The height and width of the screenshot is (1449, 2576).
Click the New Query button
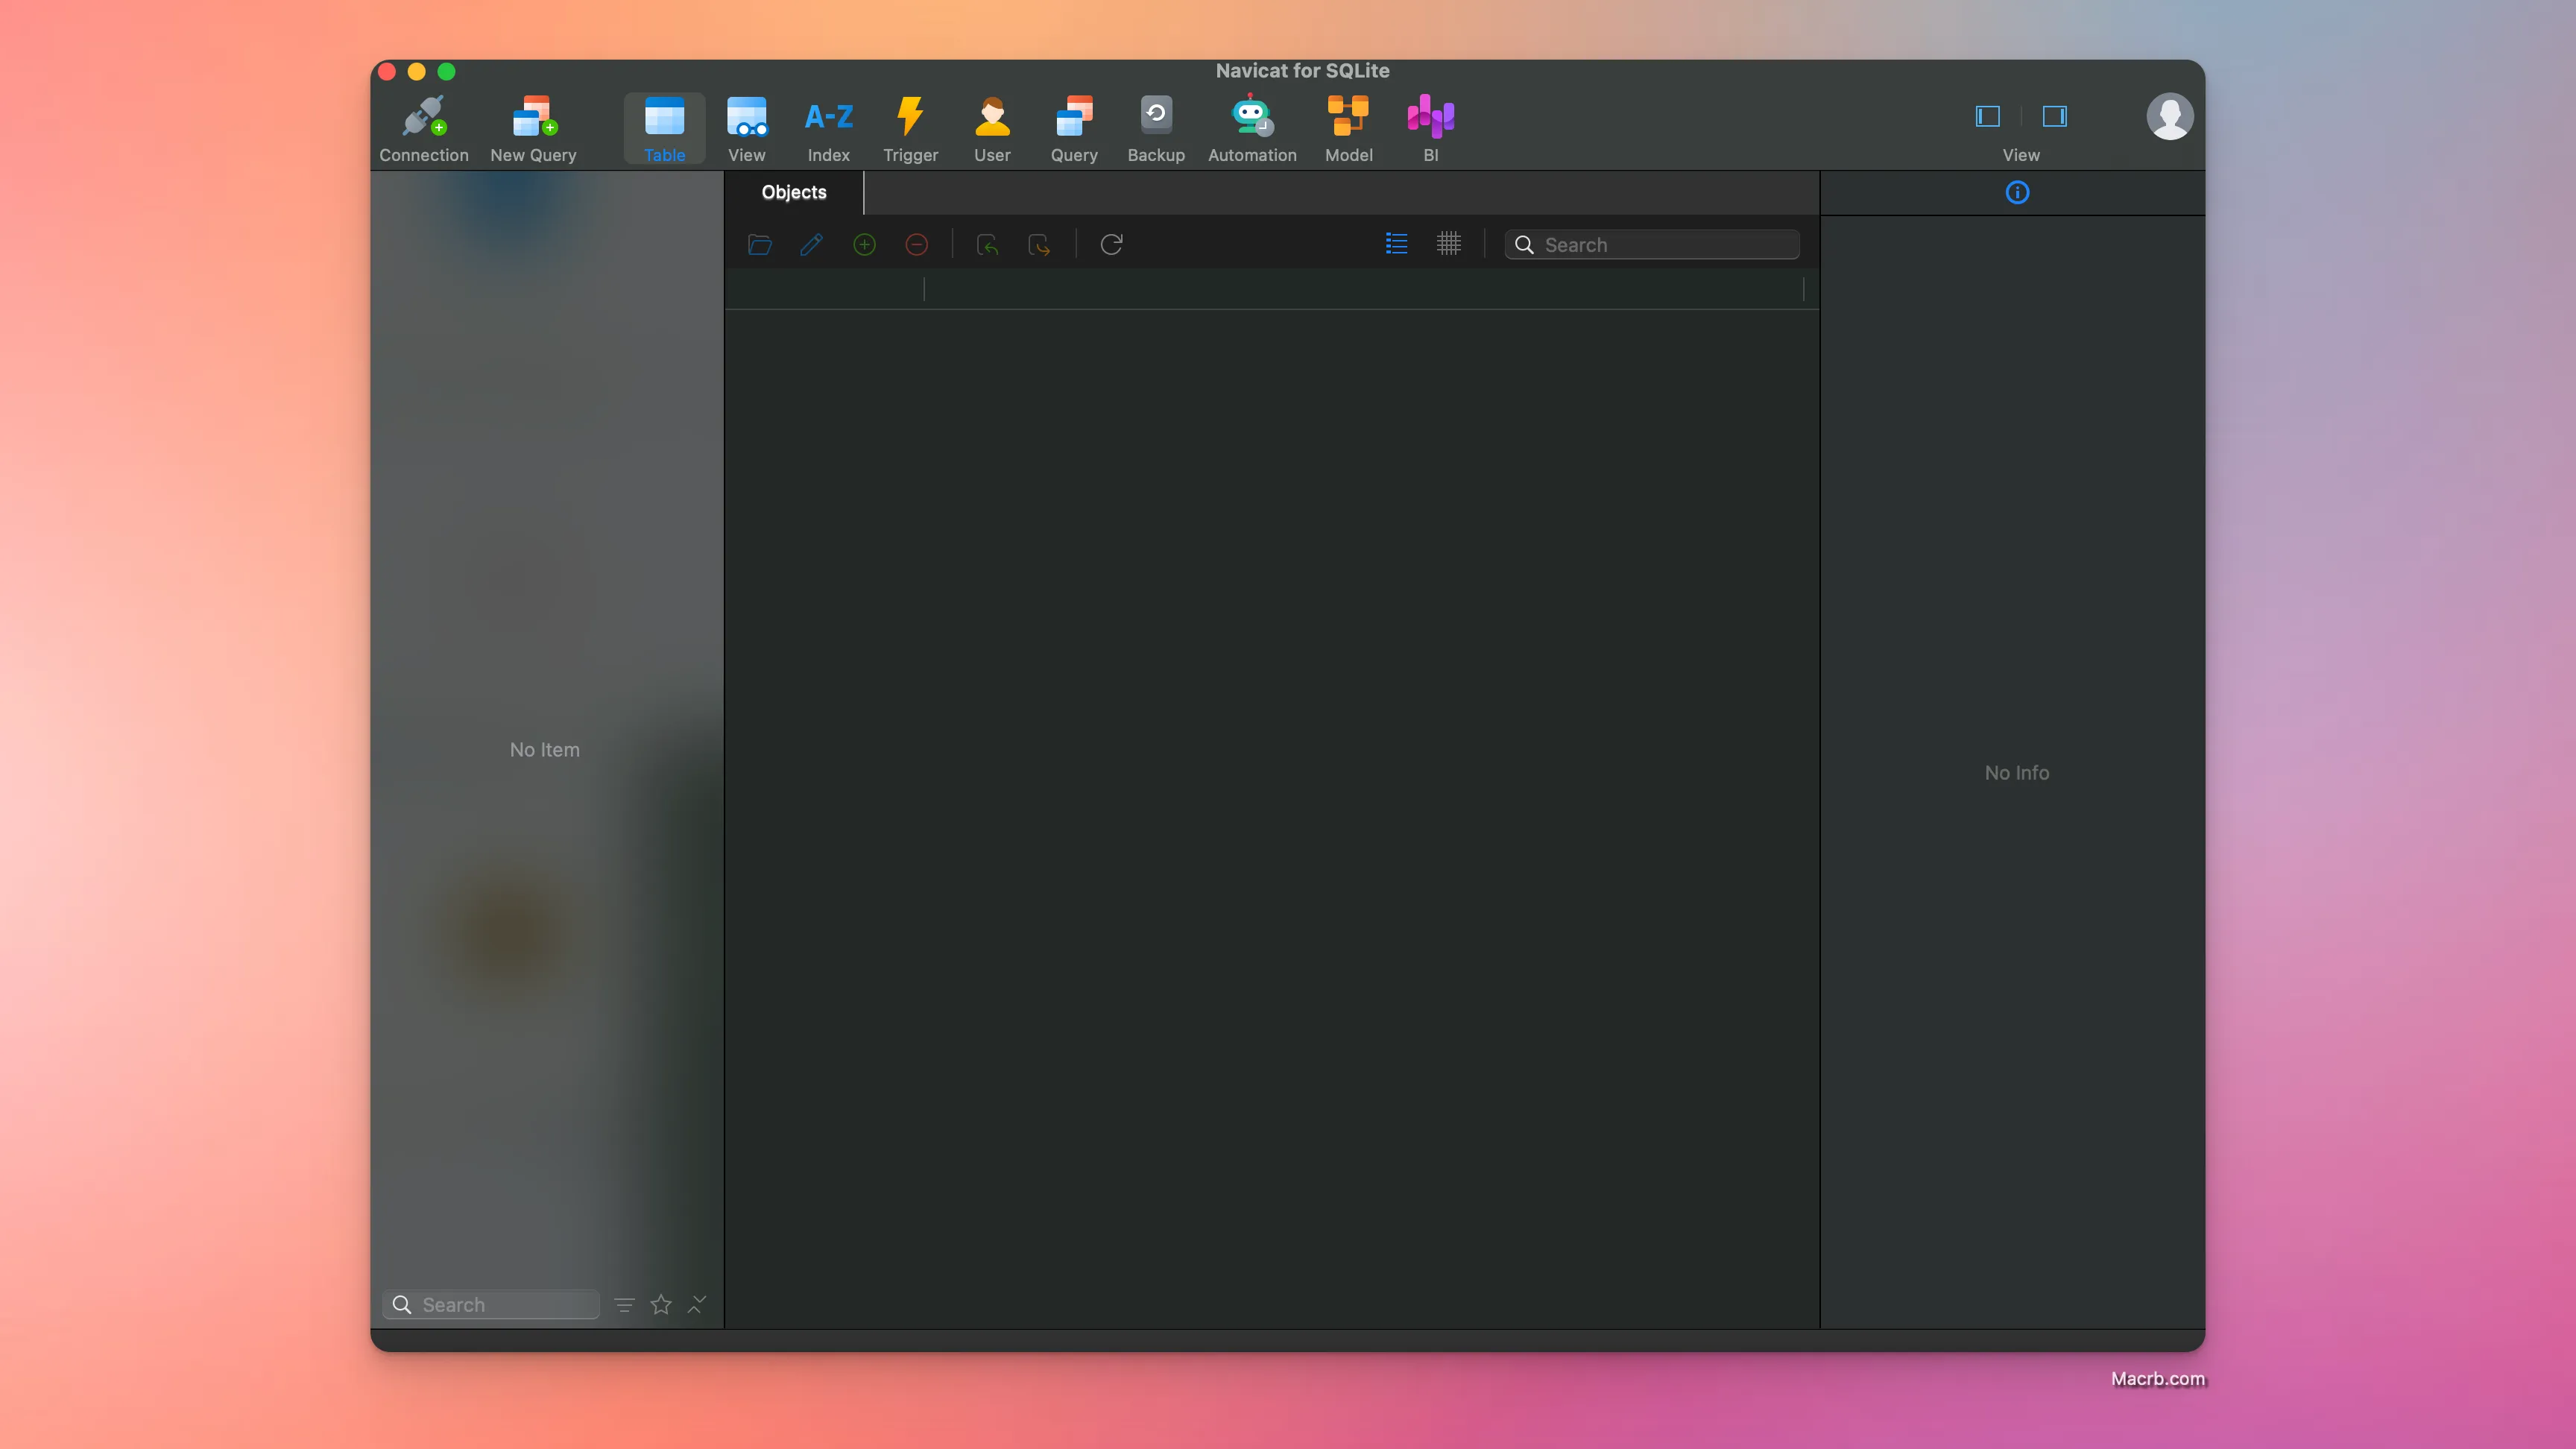[532, 127]
